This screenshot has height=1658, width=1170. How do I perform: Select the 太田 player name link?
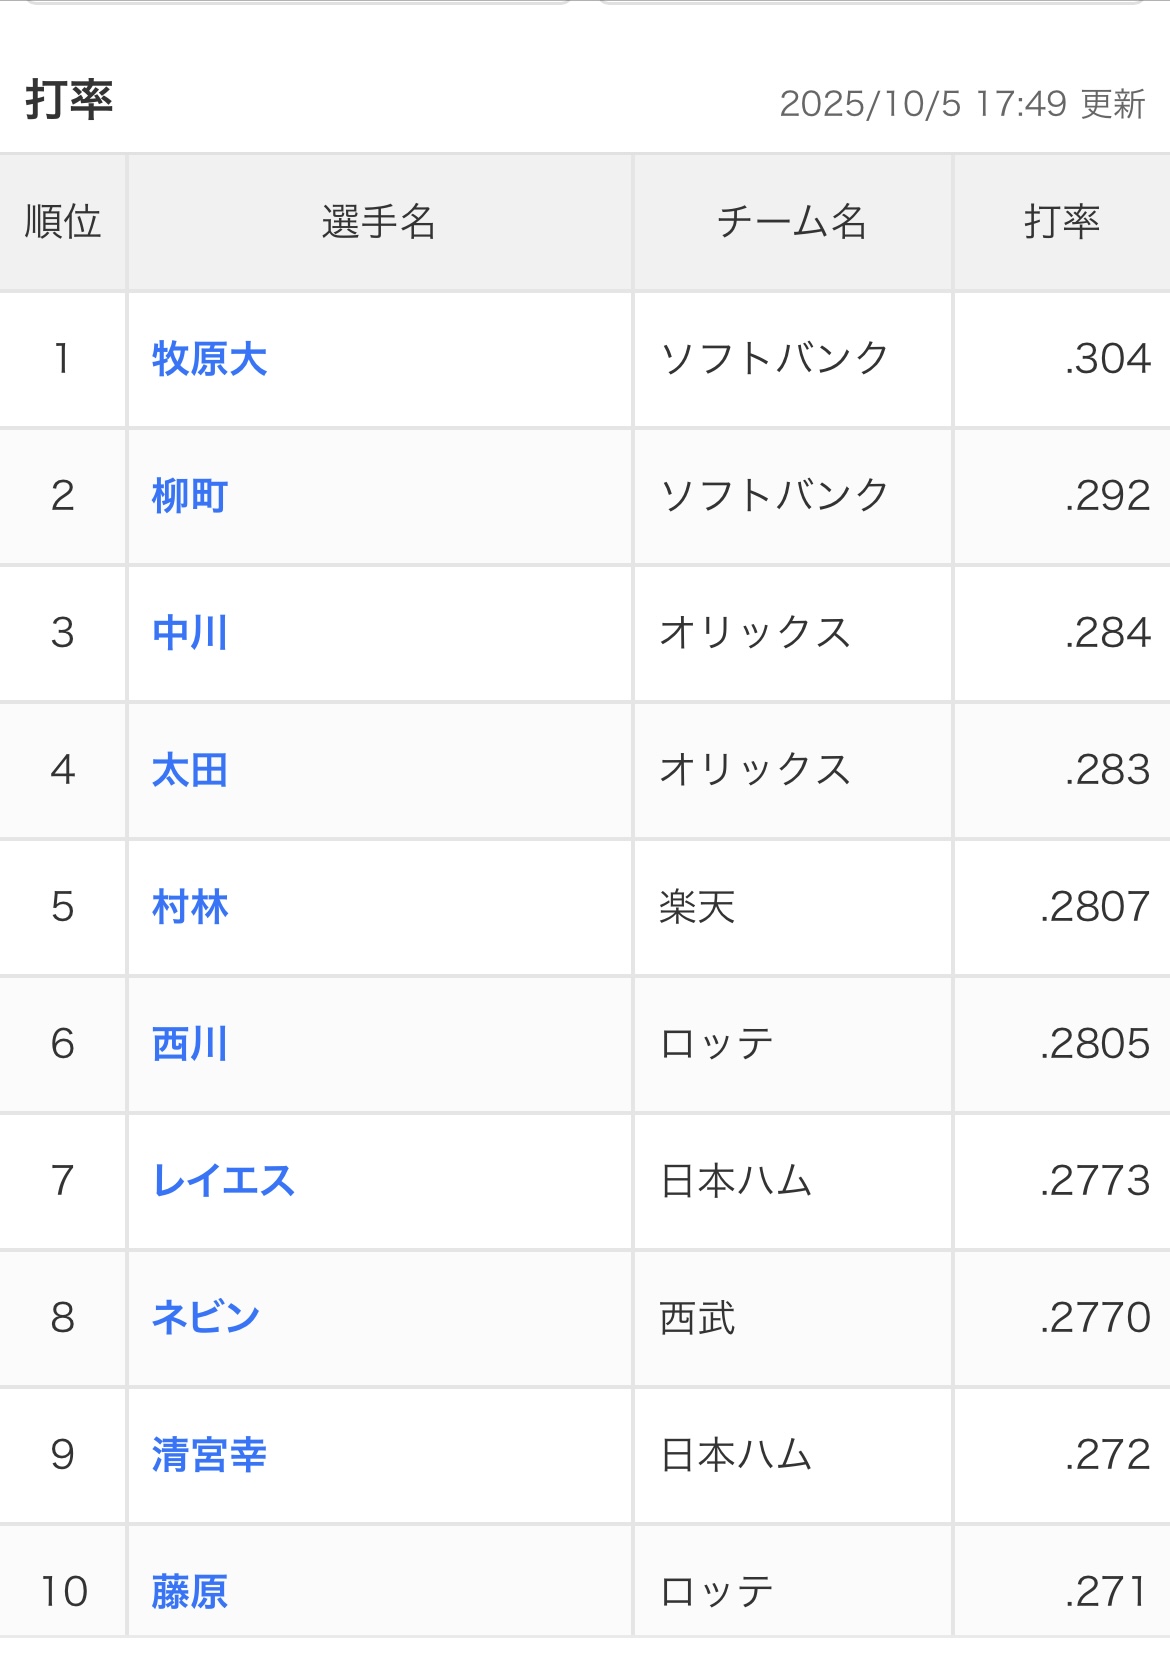point(190,770)
